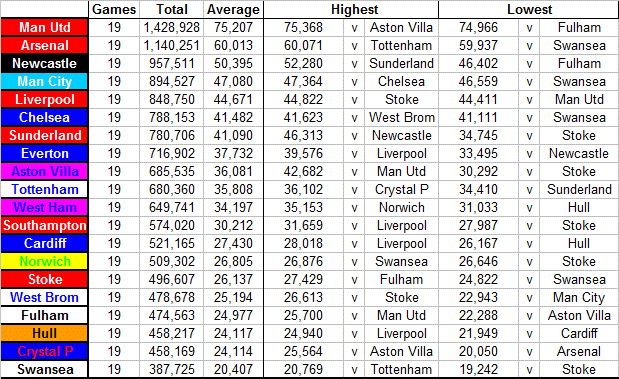Viewport: 619px width, 379px height.
Task: Click the Lowest column header
Action: [x=529, y=9]
